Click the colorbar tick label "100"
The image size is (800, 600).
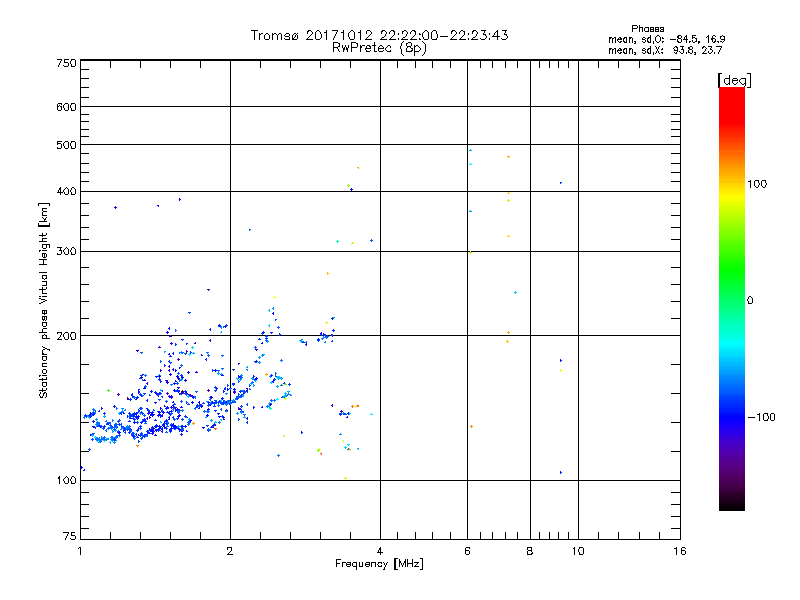(757, 184)
